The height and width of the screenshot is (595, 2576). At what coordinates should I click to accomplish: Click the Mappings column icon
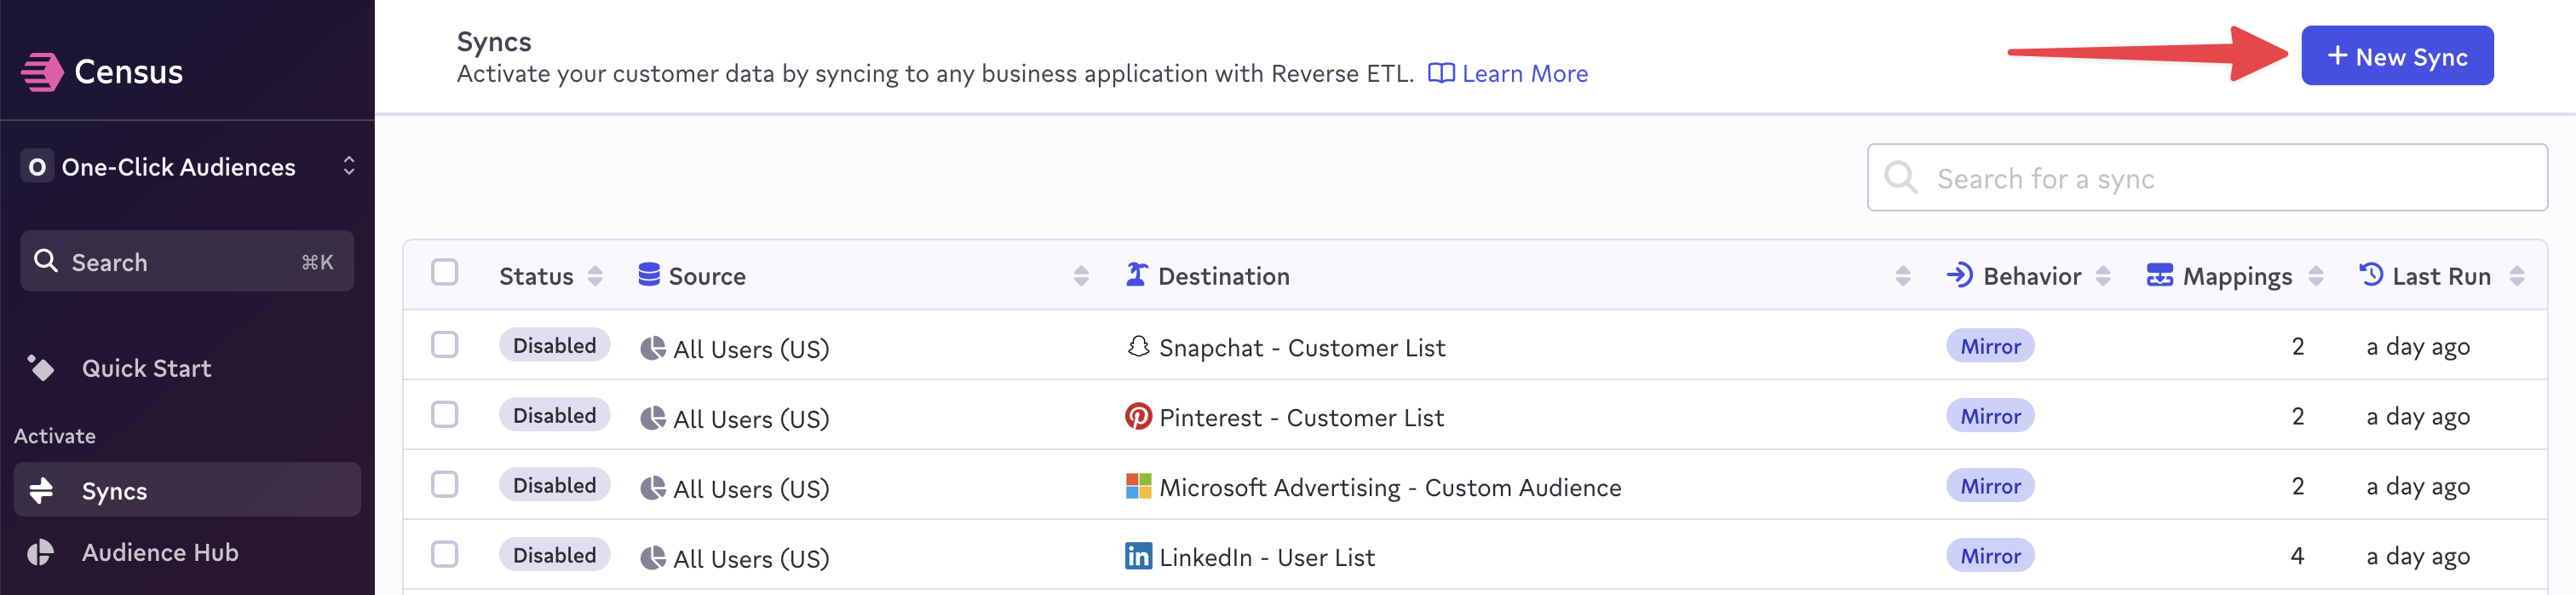pyautogui.click(x=2159, y=275)
